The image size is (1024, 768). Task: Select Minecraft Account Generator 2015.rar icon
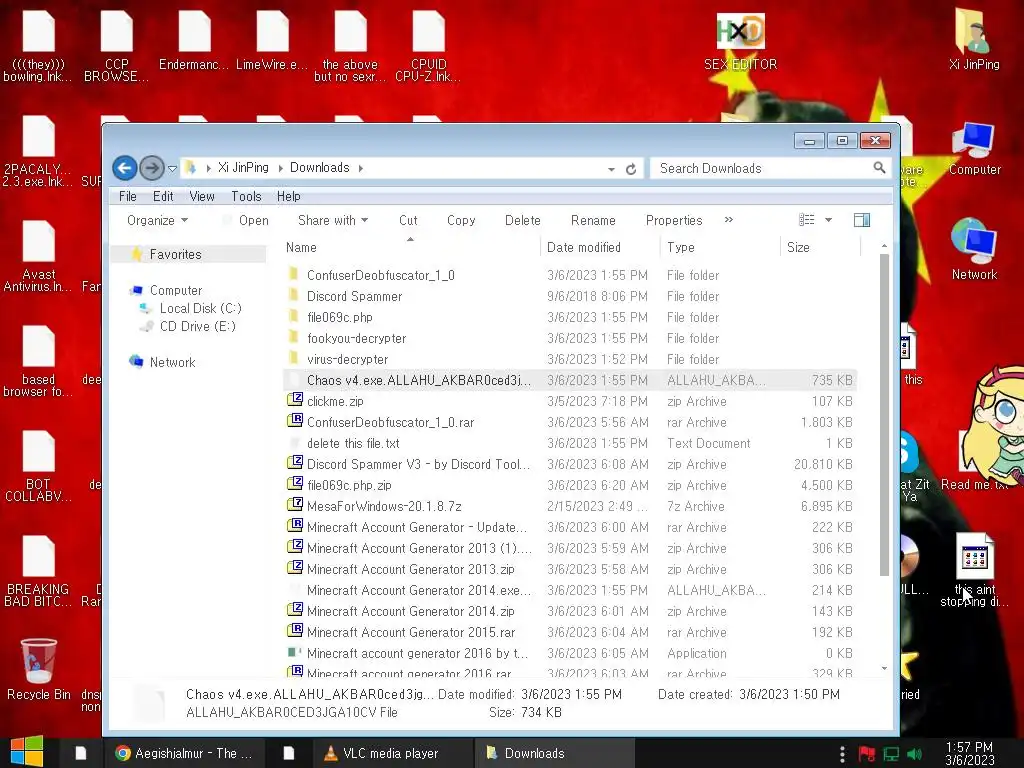(295, 631)
